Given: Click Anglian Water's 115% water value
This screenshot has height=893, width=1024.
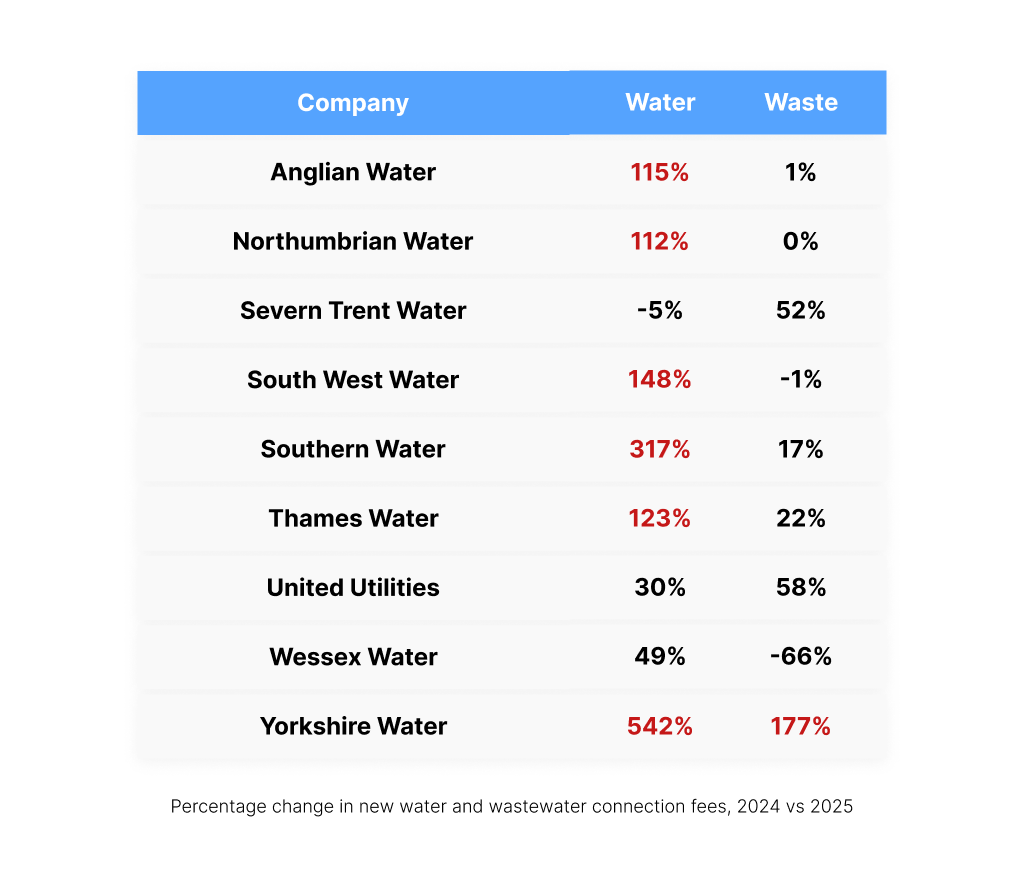Looking at the screenshot, I should click(x=660, y=172).
